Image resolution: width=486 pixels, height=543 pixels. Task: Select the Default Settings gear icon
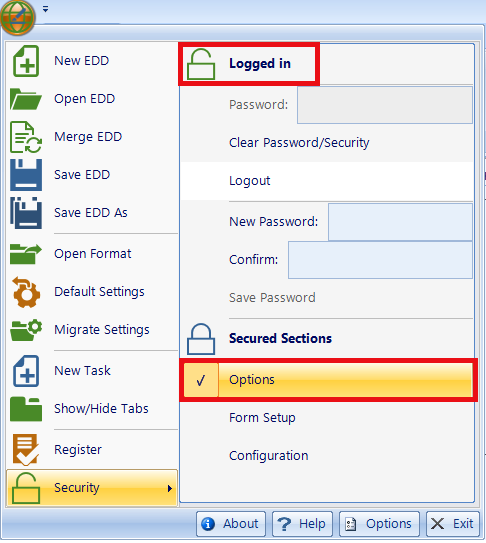click(x=26, y=292)
